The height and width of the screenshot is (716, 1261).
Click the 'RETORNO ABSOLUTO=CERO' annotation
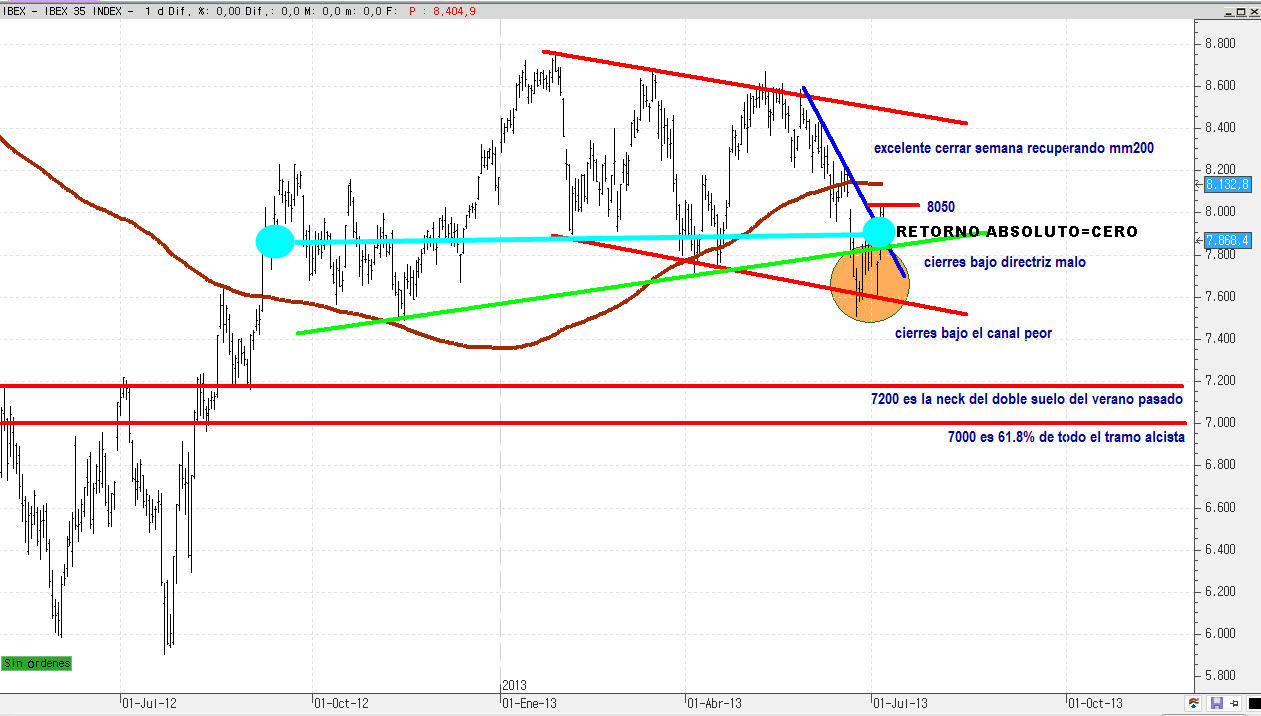pos(1016,232)
